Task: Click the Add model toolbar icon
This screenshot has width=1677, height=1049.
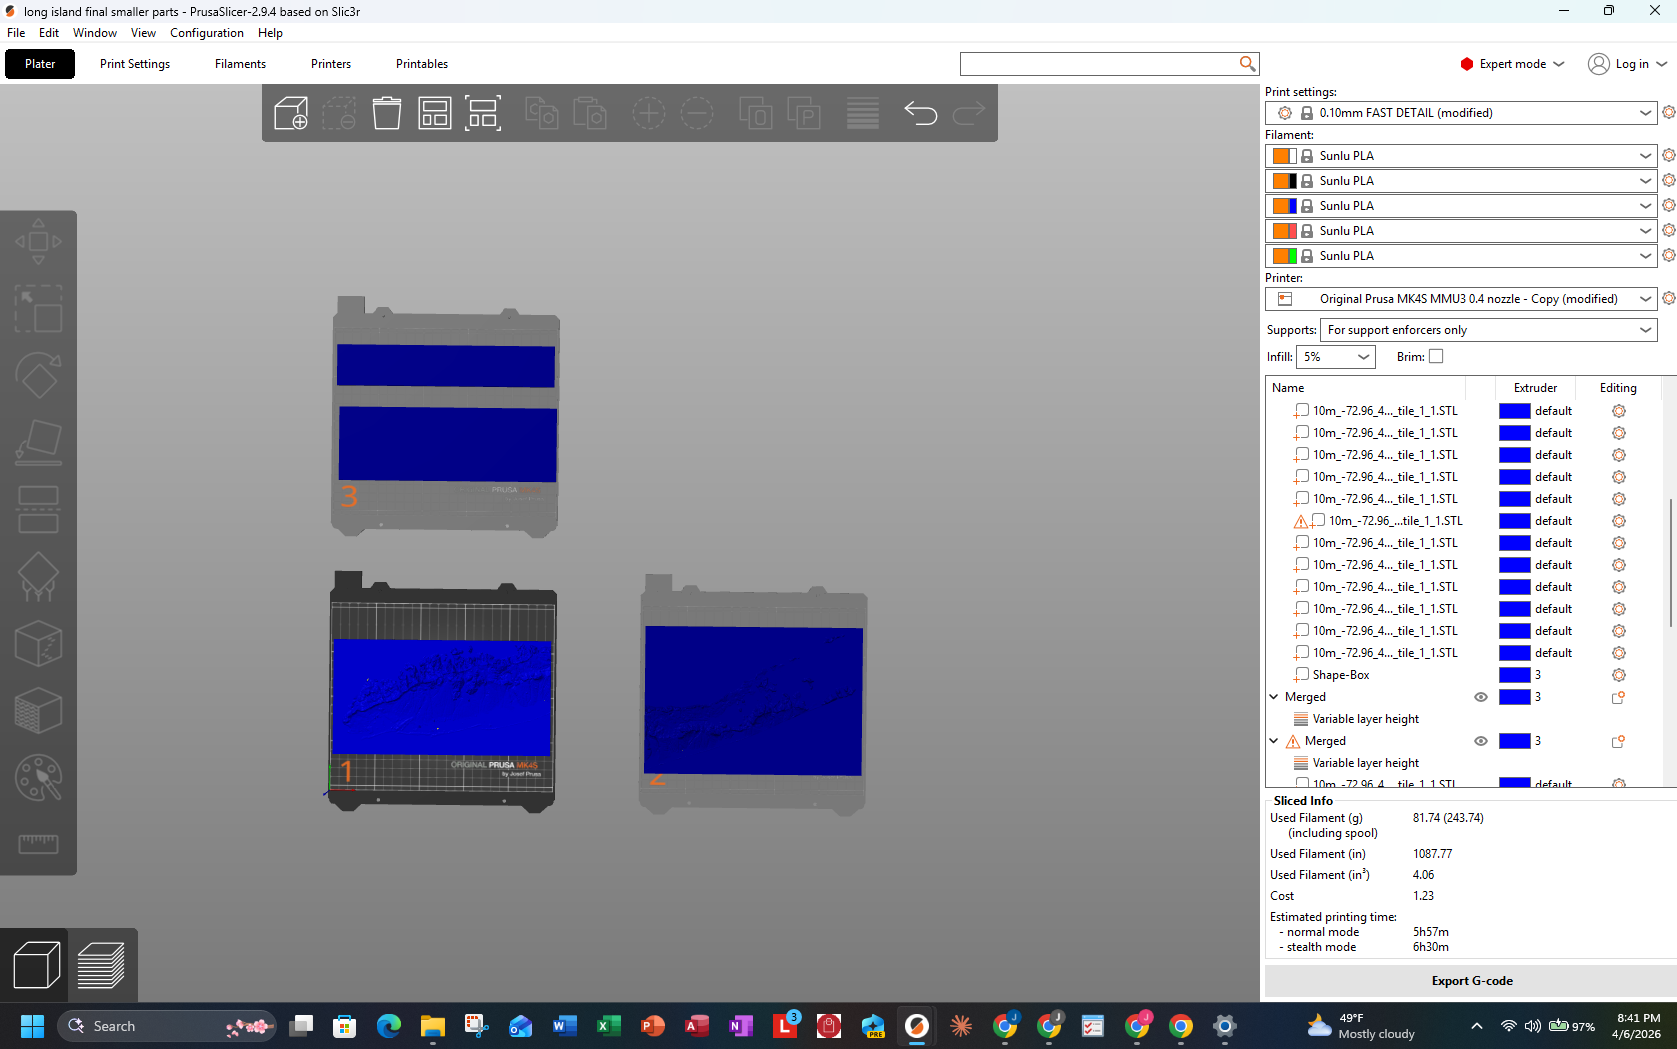Action: coord(291,113)
